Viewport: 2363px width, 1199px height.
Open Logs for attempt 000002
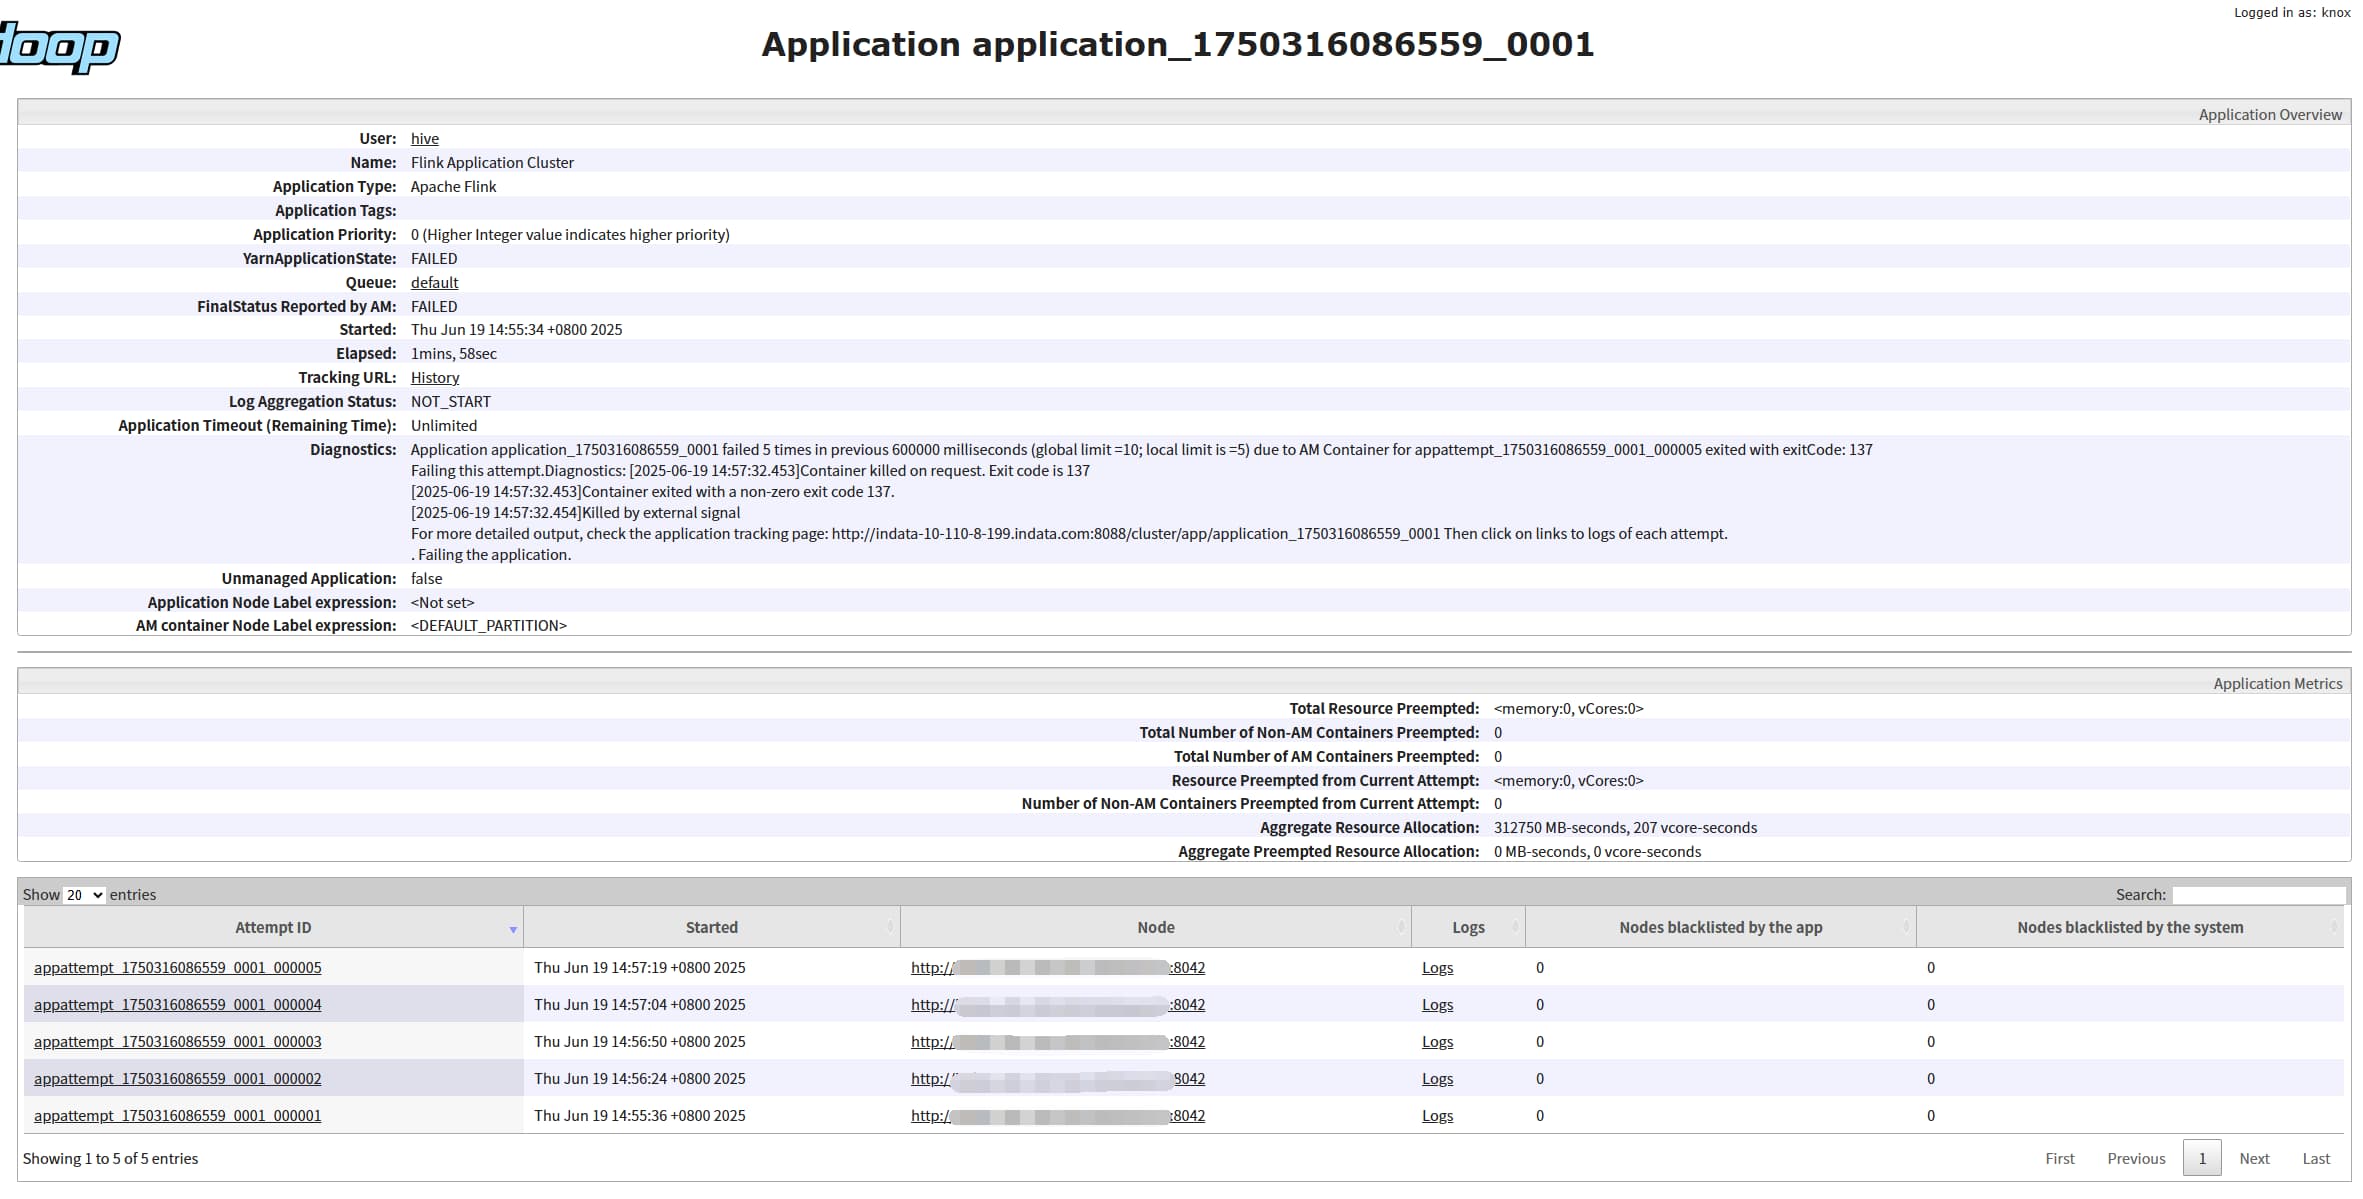click(x=1437, y=1078)
